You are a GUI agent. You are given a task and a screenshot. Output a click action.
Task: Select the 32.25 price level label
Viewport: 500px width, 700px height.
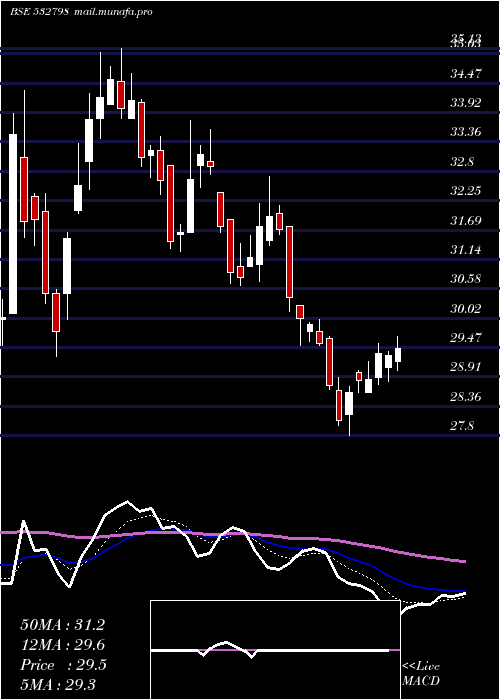coord(466,192)
